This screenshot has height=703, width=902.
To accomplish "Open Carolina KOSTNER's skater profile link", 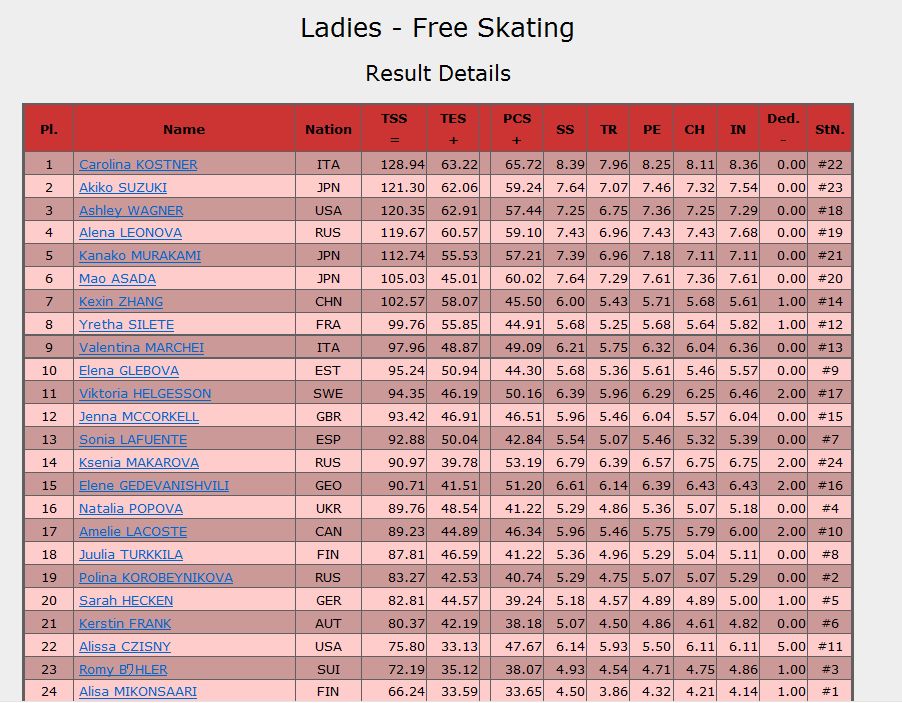I will tap(138, 165).
